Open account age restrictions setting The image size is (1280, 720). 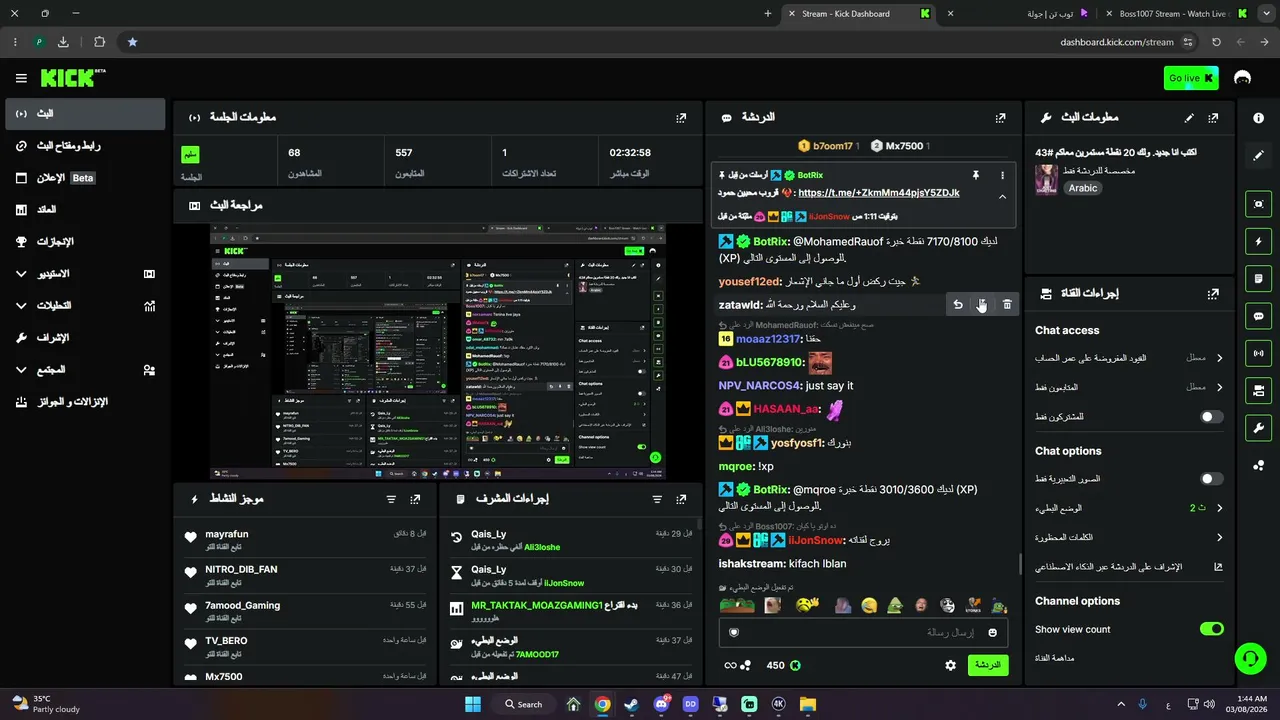[x=1129, y=357]
